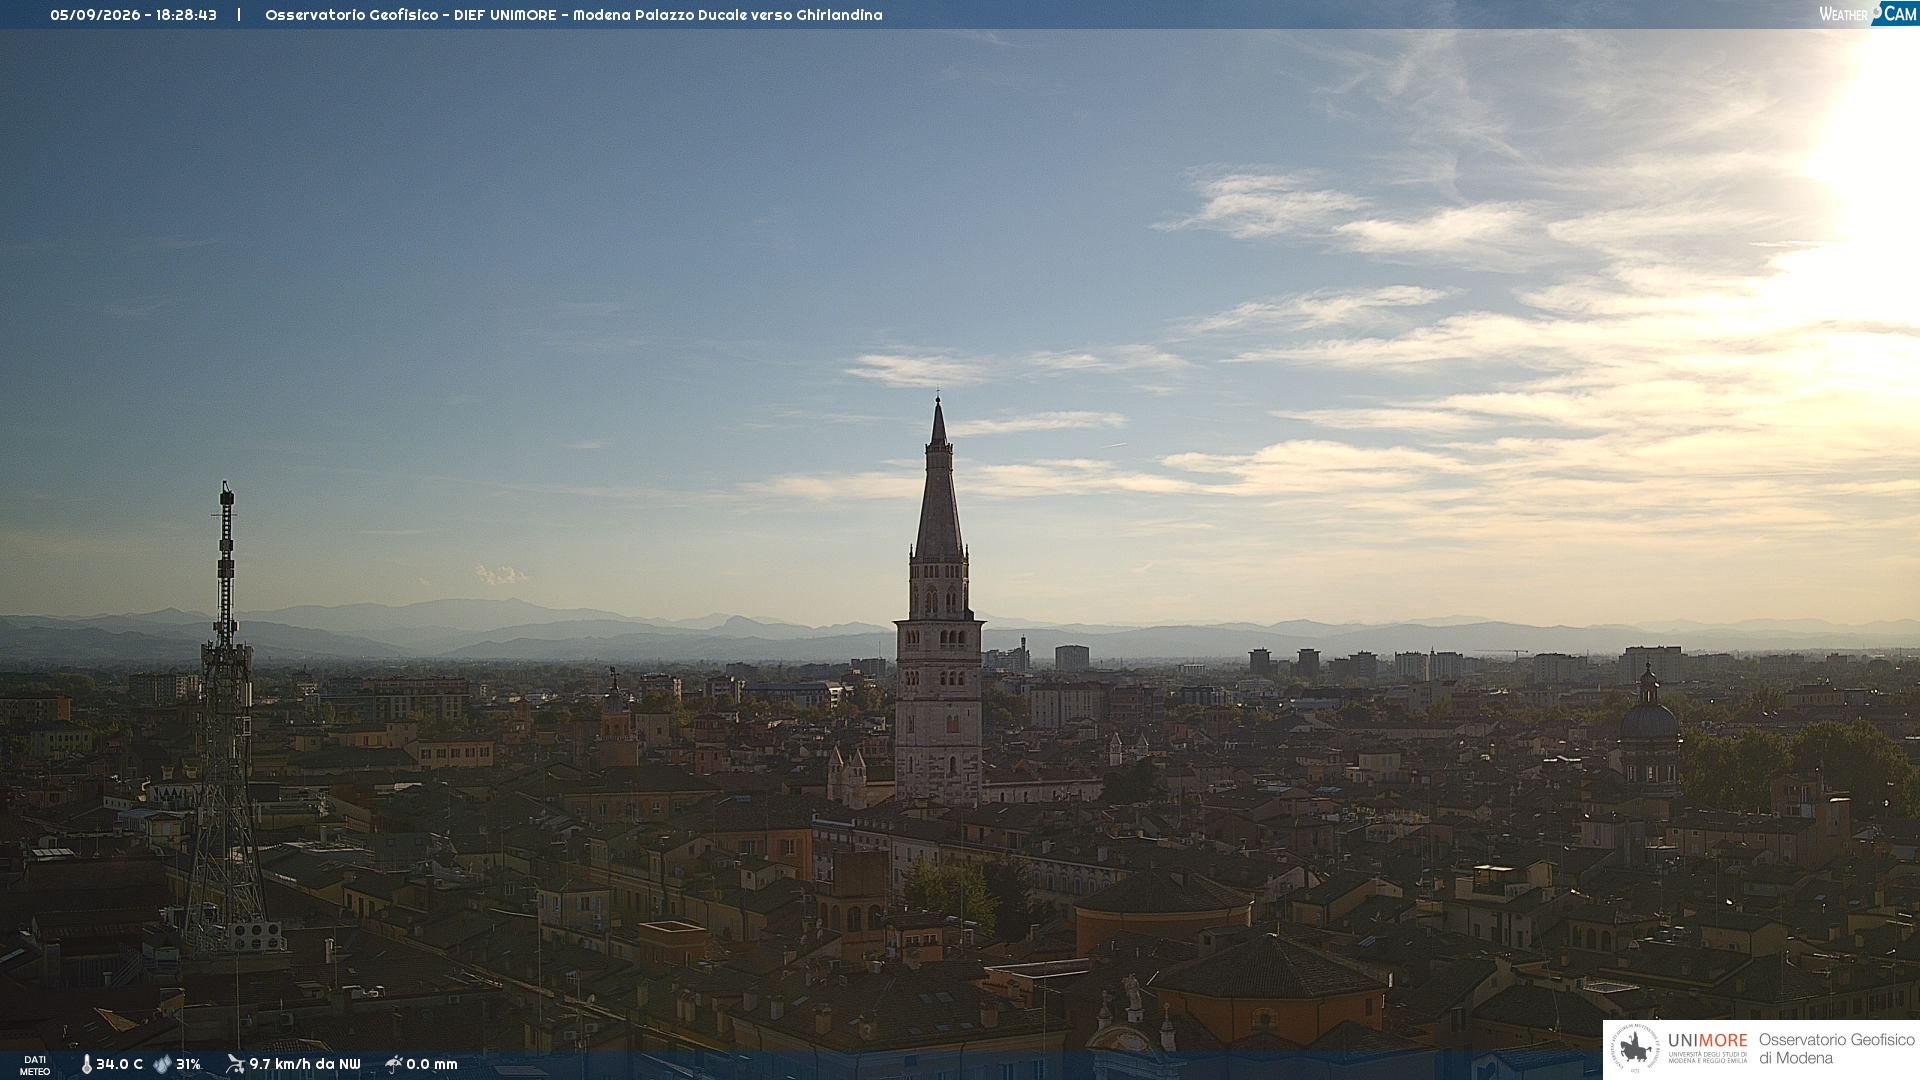Click the 9.7 km/h da NW wind reading
This screenshot has height=1080, width=1920.
pos(304,1065)
